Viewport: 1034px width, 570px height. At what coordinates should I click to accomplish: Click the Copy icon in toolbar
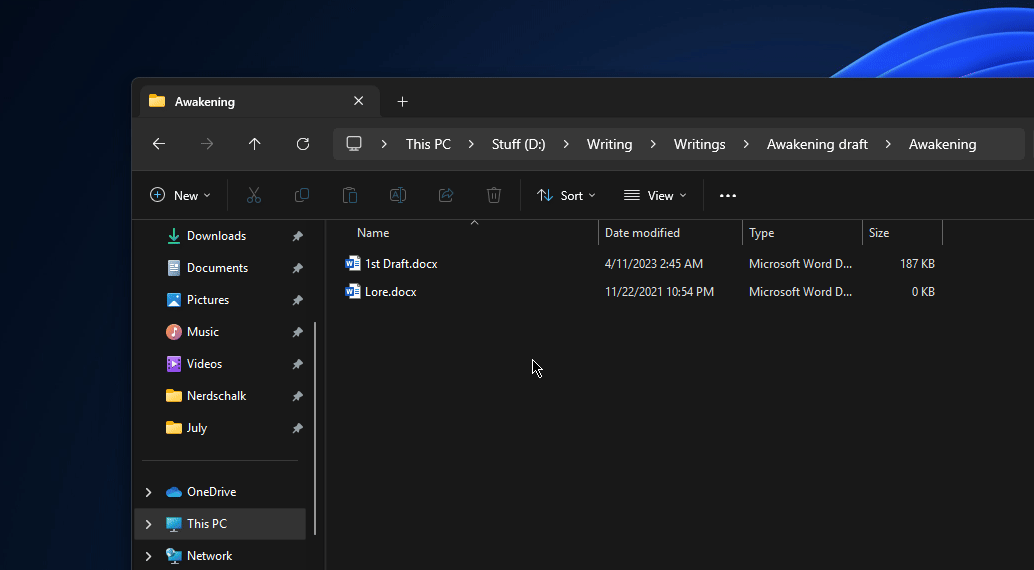[x=302, y=196]
